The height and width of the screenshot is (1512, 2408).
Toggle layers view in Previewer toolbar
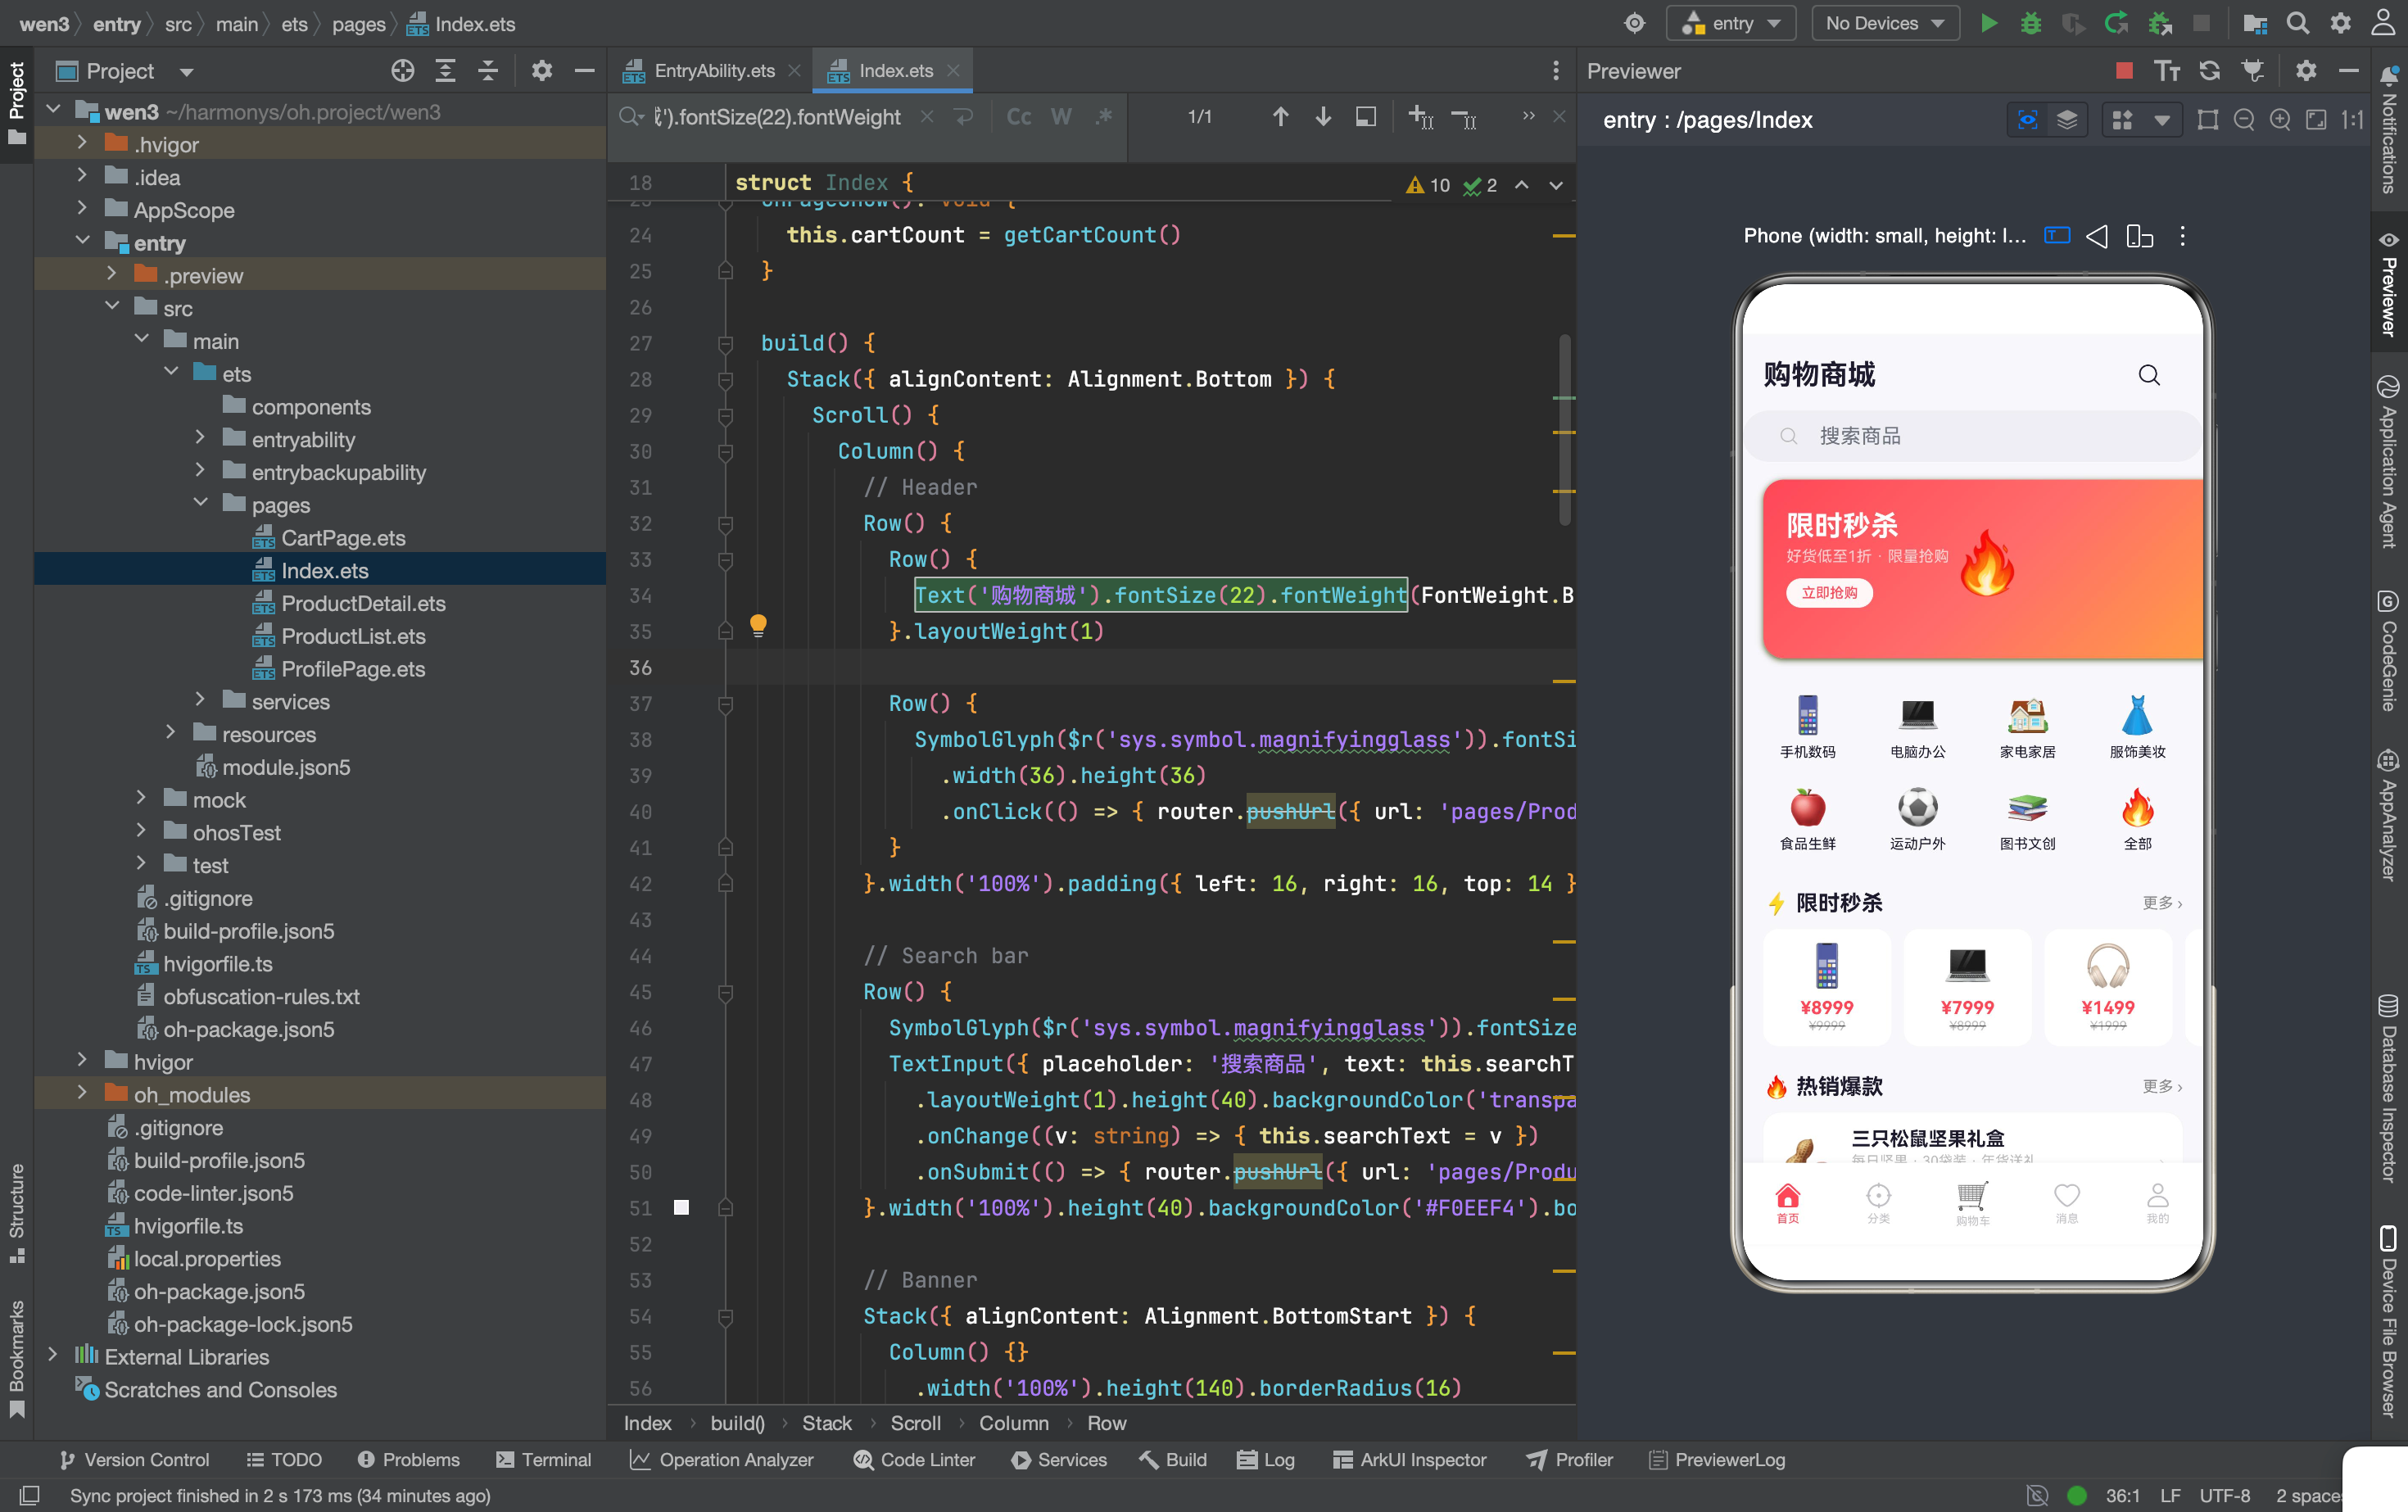pyautogui.click(x=2067, y=120)
